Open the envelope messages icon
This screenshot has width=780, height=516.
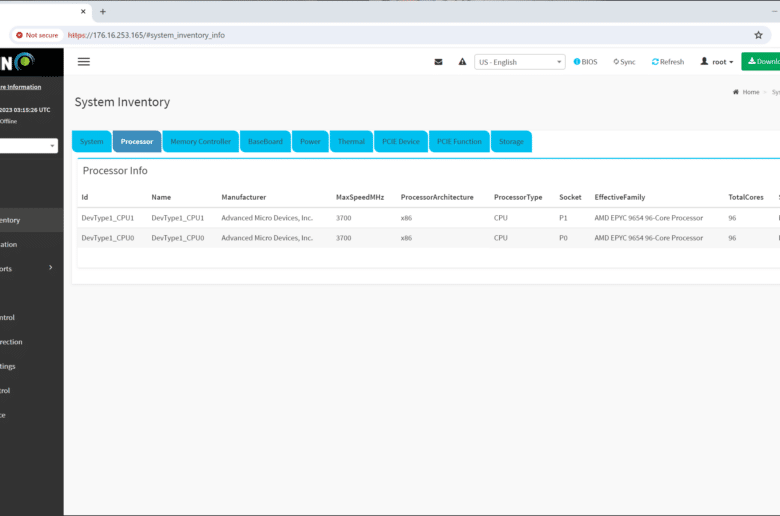(x=438, y=62)
